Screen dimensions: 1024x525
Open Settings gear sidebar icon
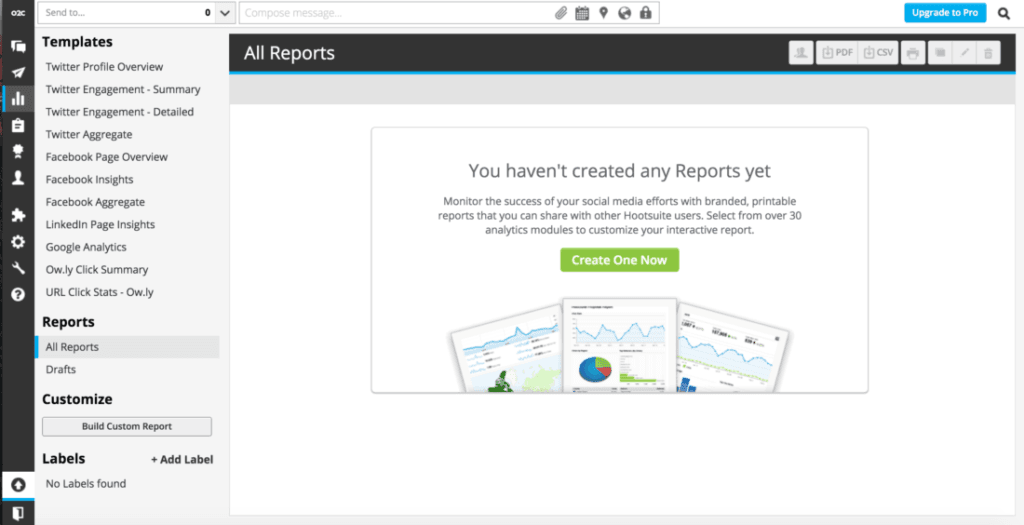pyautogui.click(x=18, y=242)
